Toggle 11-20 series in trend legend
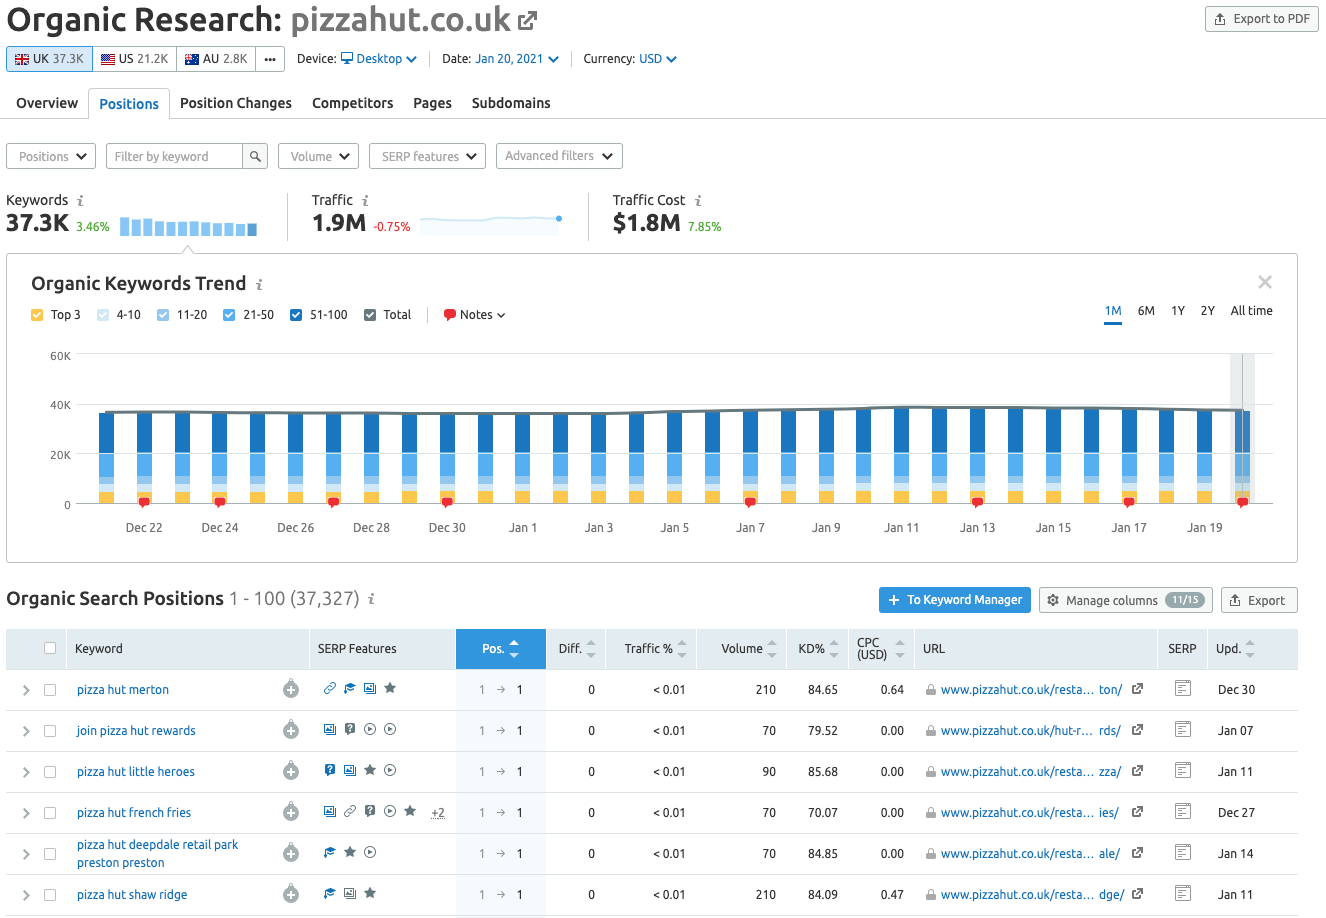The height and width of the screenshot is (918, 1326). click(163, 315)
